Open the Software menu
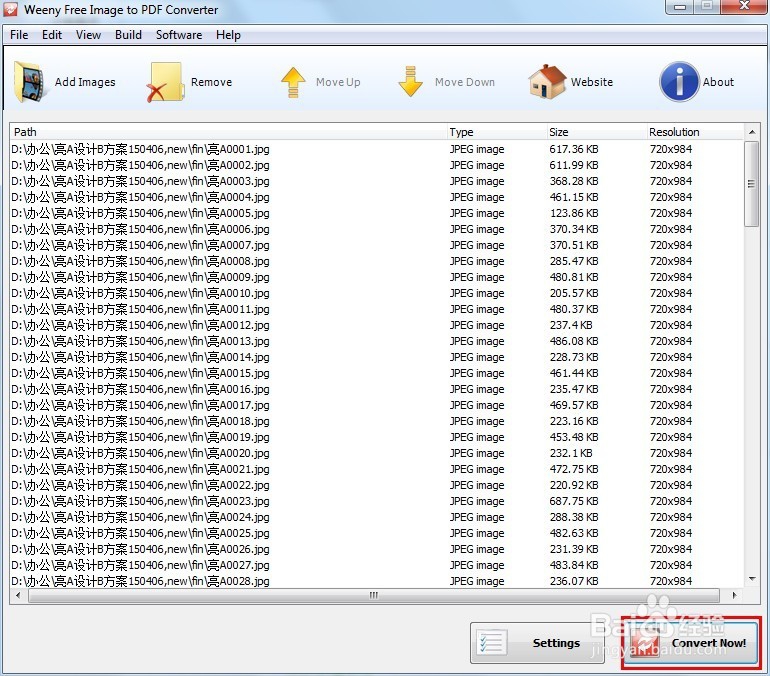This screenshot has height=676, width=770. [179, 35]
